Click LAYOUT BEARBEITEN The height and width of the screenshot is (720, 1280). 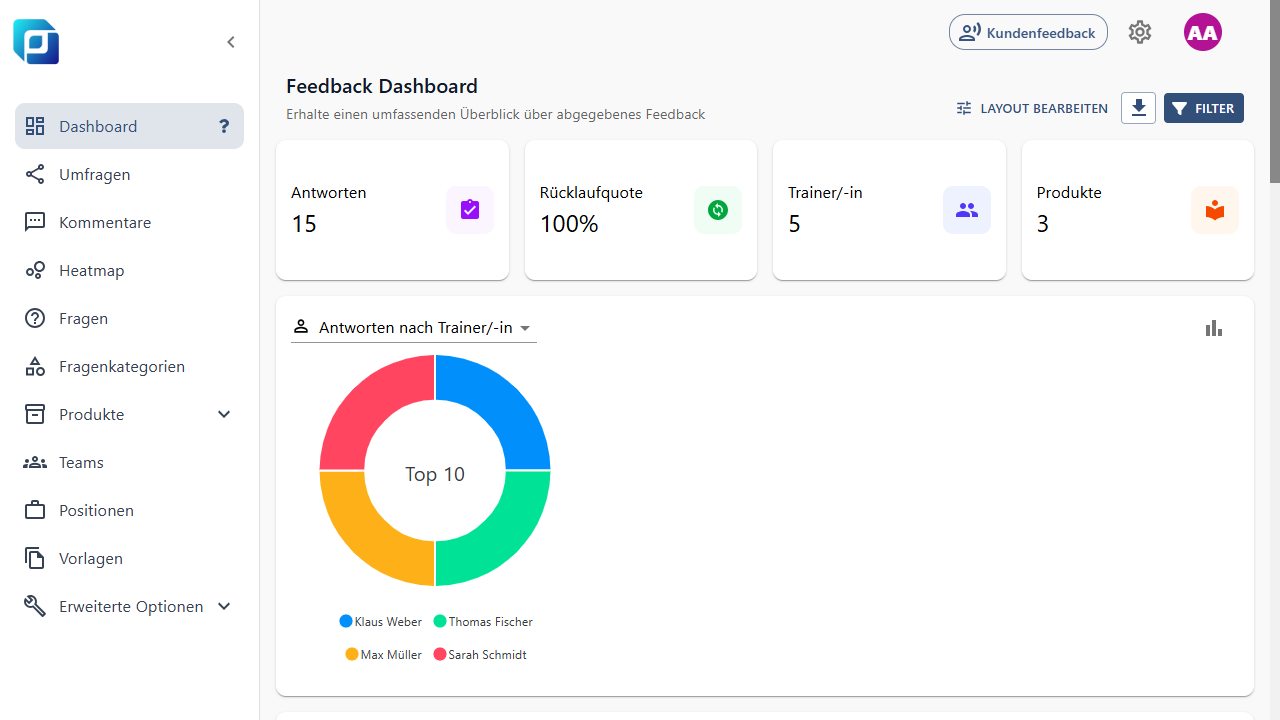coord(1032,108)
